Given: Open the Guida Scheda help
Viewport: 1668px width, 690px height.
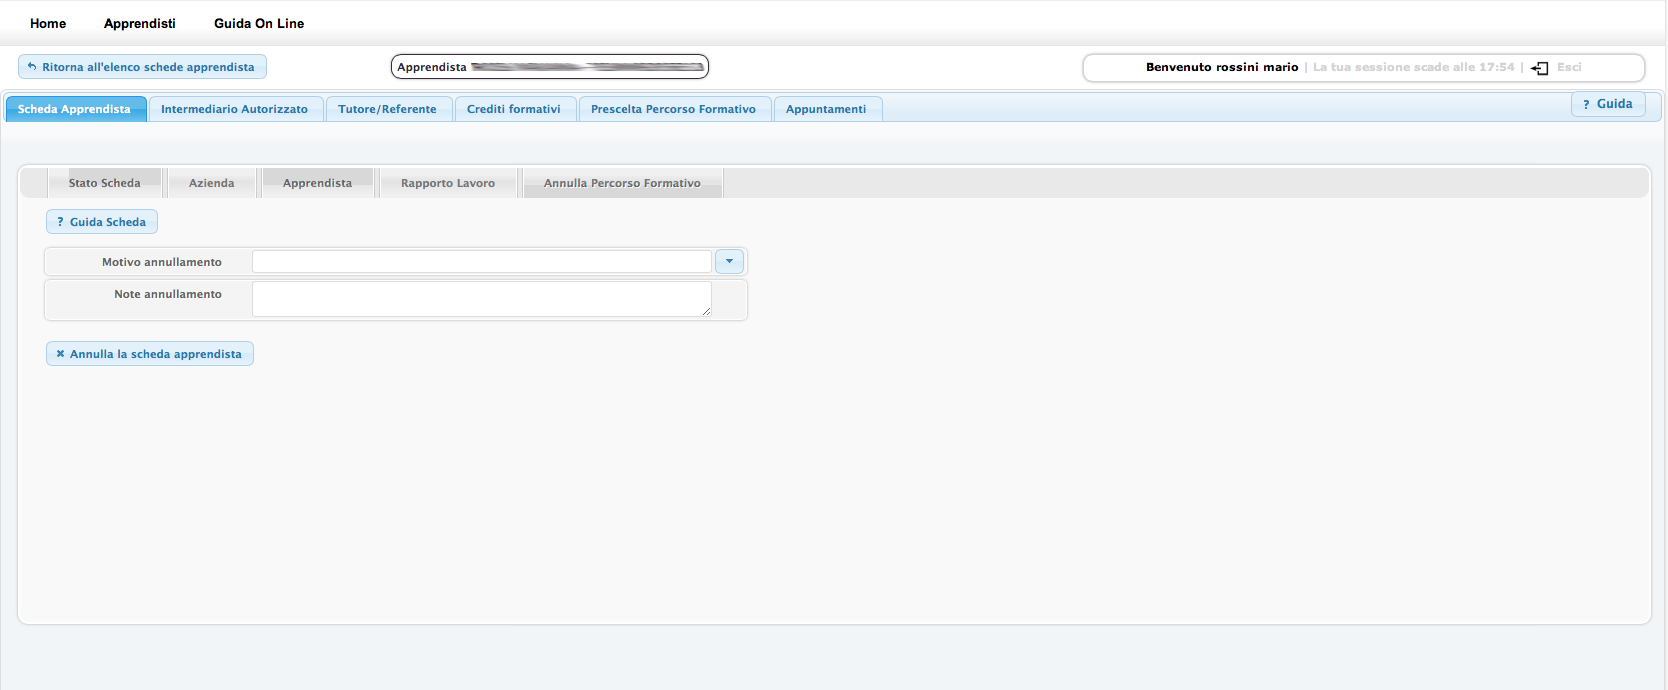Looking at the screenshot, I should [102, 222].
